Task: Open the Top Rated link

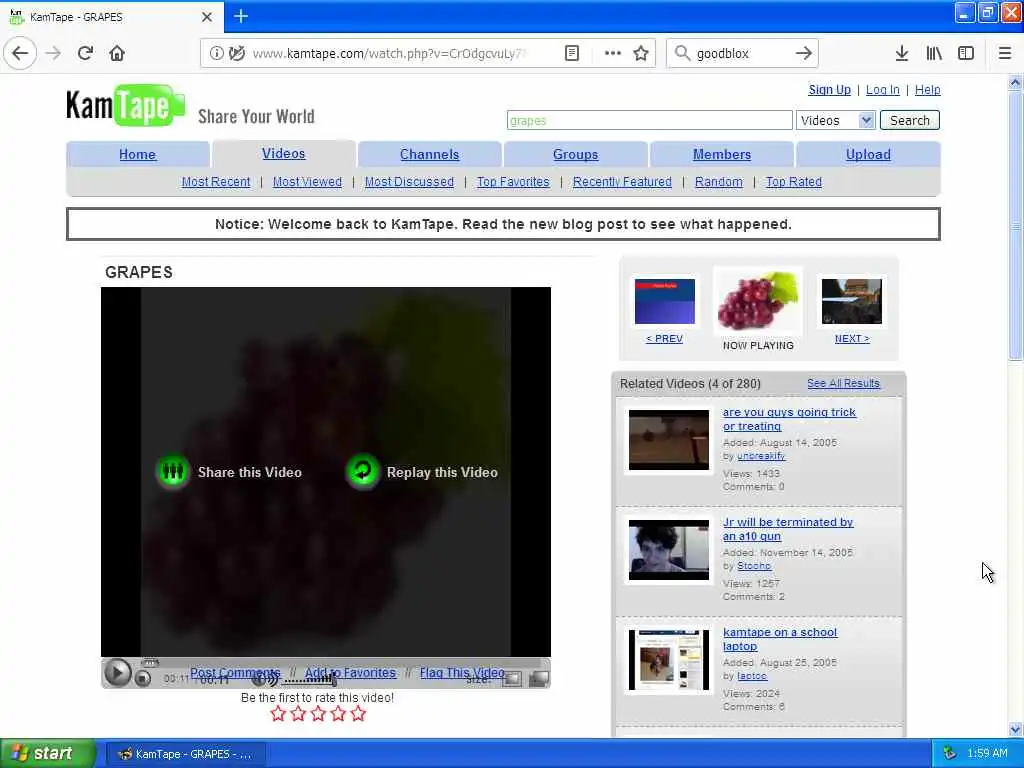Action: [x=793, y=182]
